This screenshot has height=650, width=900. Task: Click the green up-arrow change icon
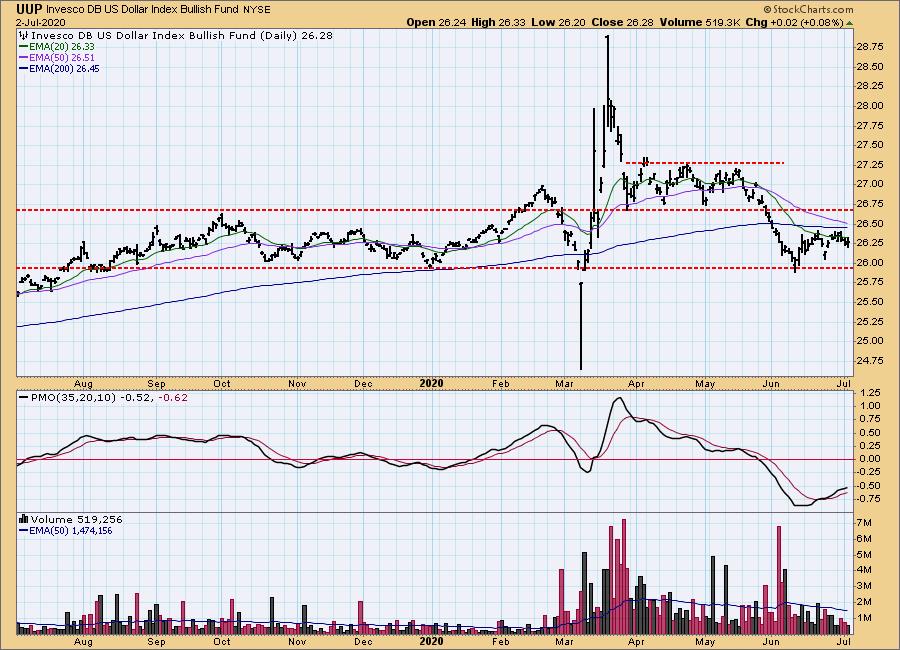(849, 23)
